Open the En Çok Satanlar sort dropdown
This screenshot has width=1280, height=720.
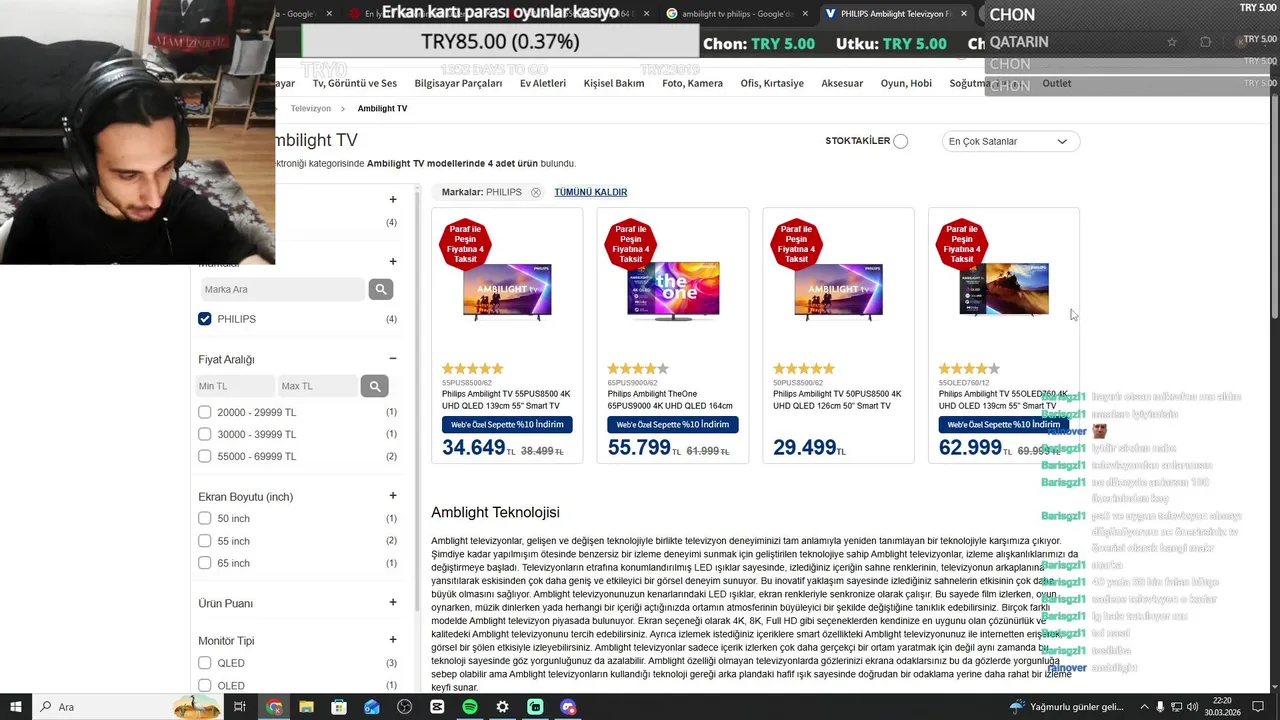click(x=1010, y=141)
